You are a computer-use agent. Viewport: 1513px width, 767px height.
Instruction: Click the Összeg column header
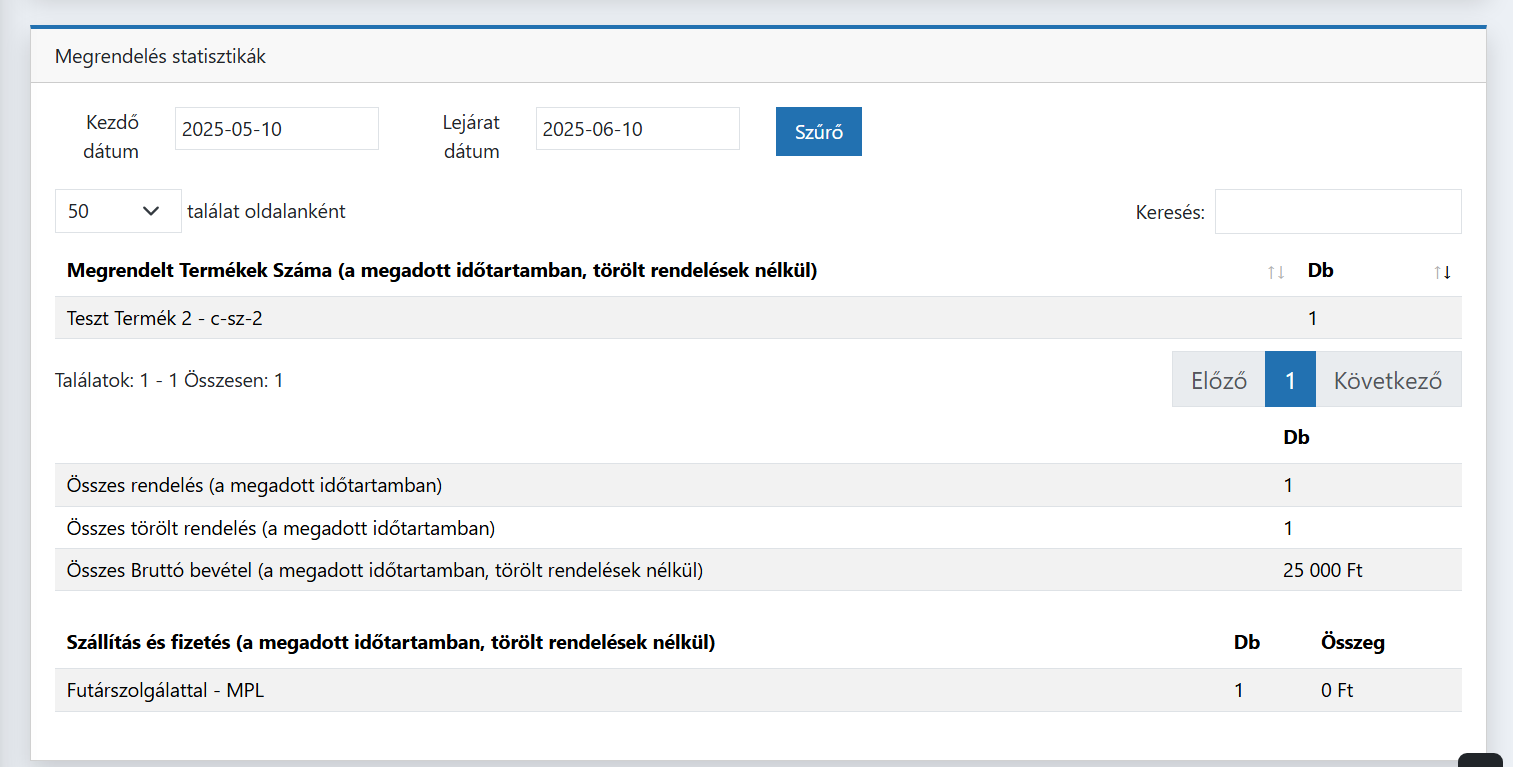click(x=1352, y=643)
